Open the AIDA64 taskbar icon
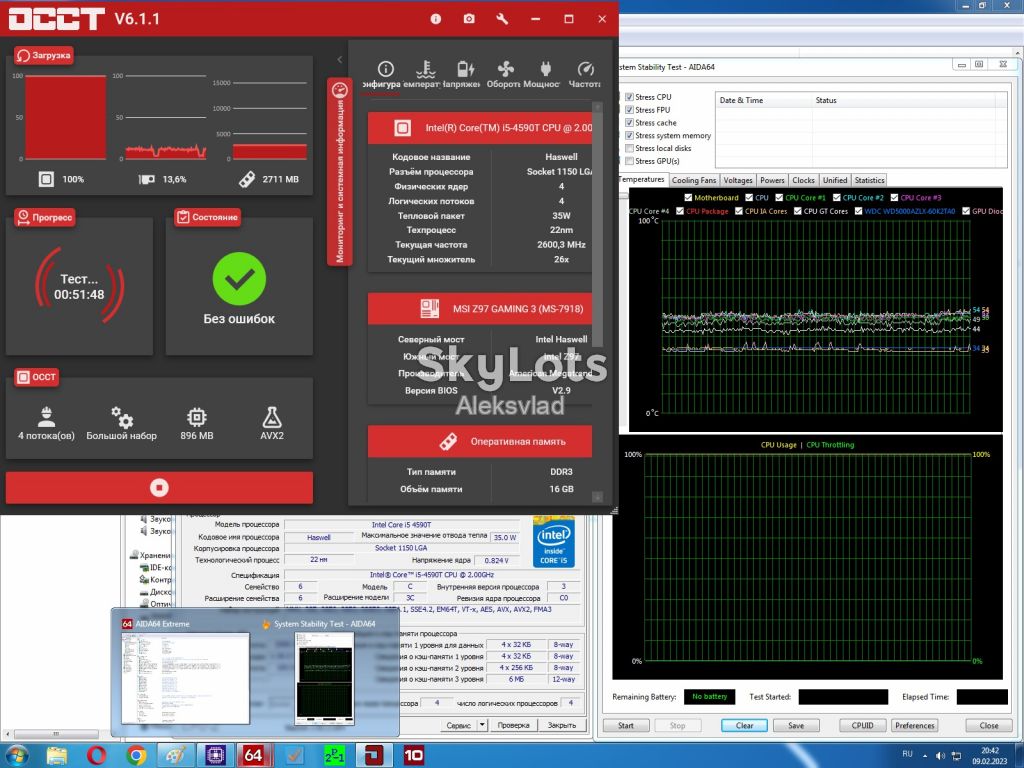 253,756
